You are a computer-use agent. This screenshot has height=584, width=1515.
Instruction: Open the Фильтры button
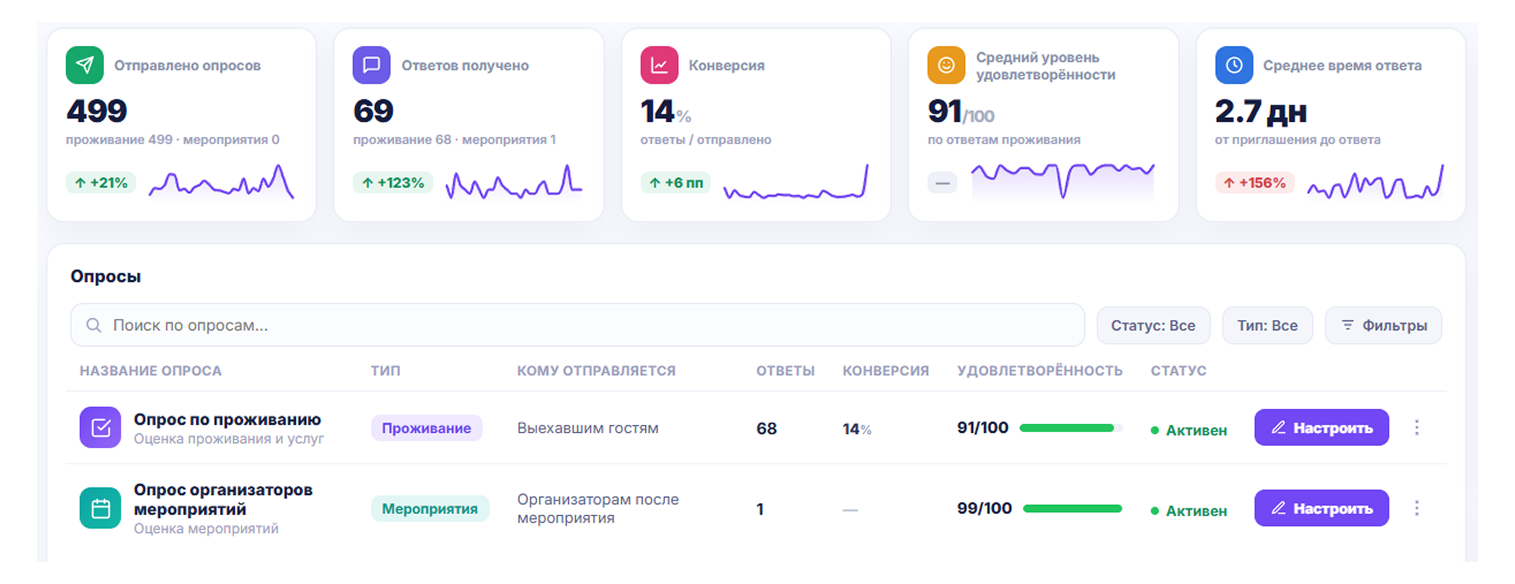point(1383,325)
